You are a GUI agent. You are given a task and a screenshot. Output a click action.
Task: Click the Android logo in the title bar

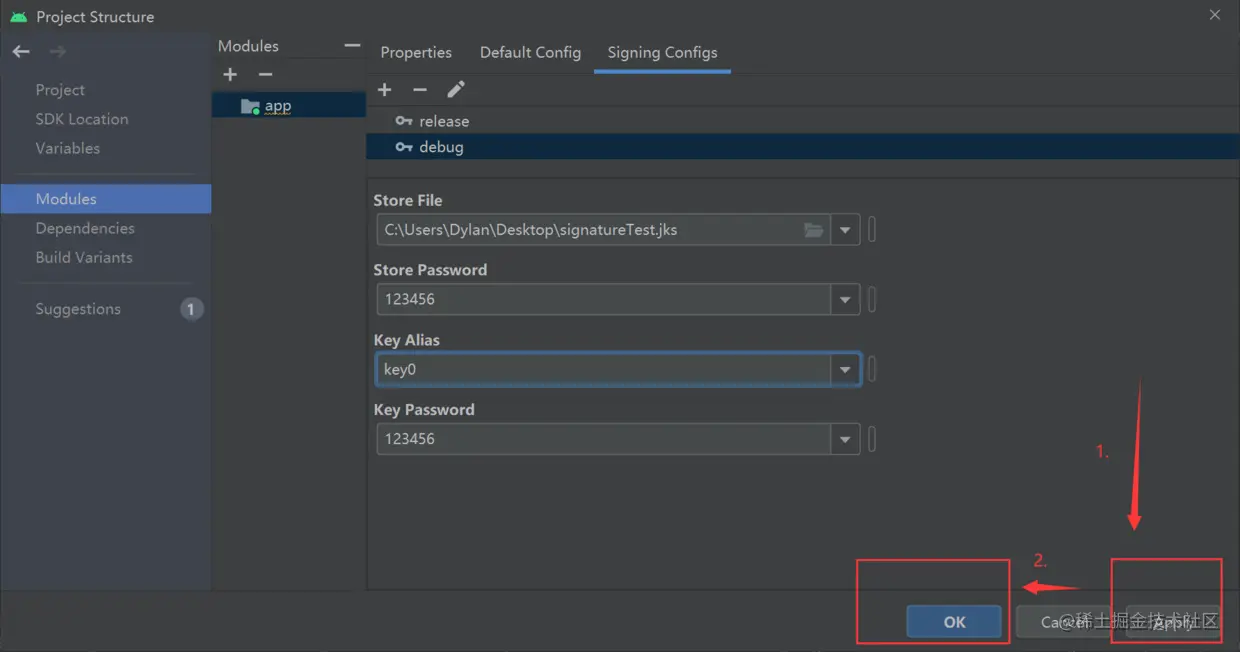click(x=18, y=17)
